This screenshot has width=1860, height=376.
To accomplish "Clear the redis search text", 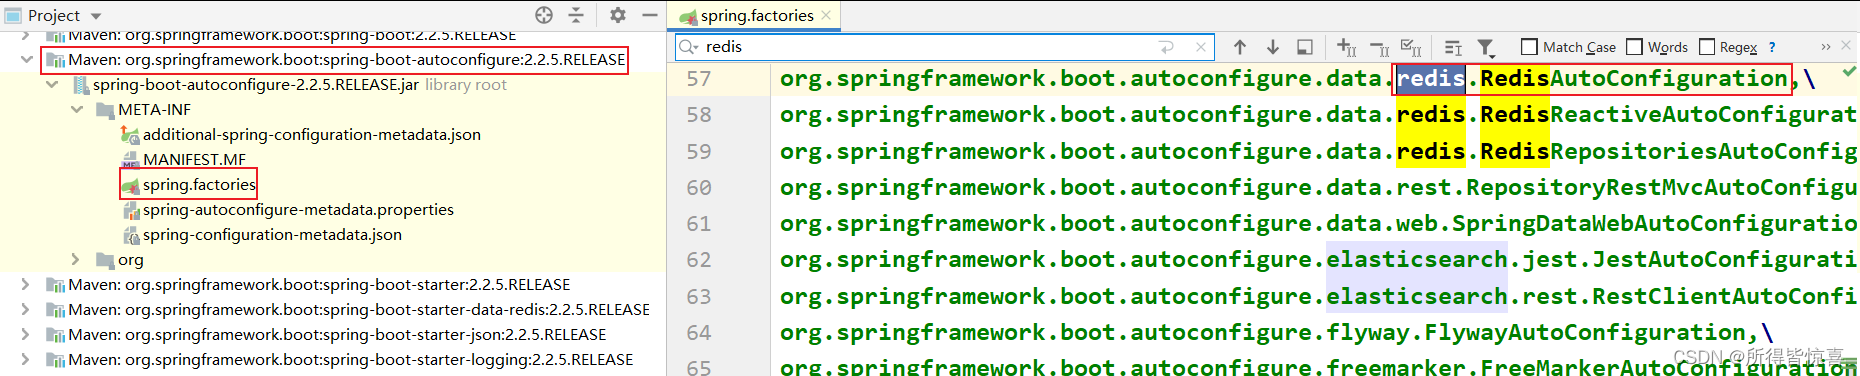I will point(1201,47).
